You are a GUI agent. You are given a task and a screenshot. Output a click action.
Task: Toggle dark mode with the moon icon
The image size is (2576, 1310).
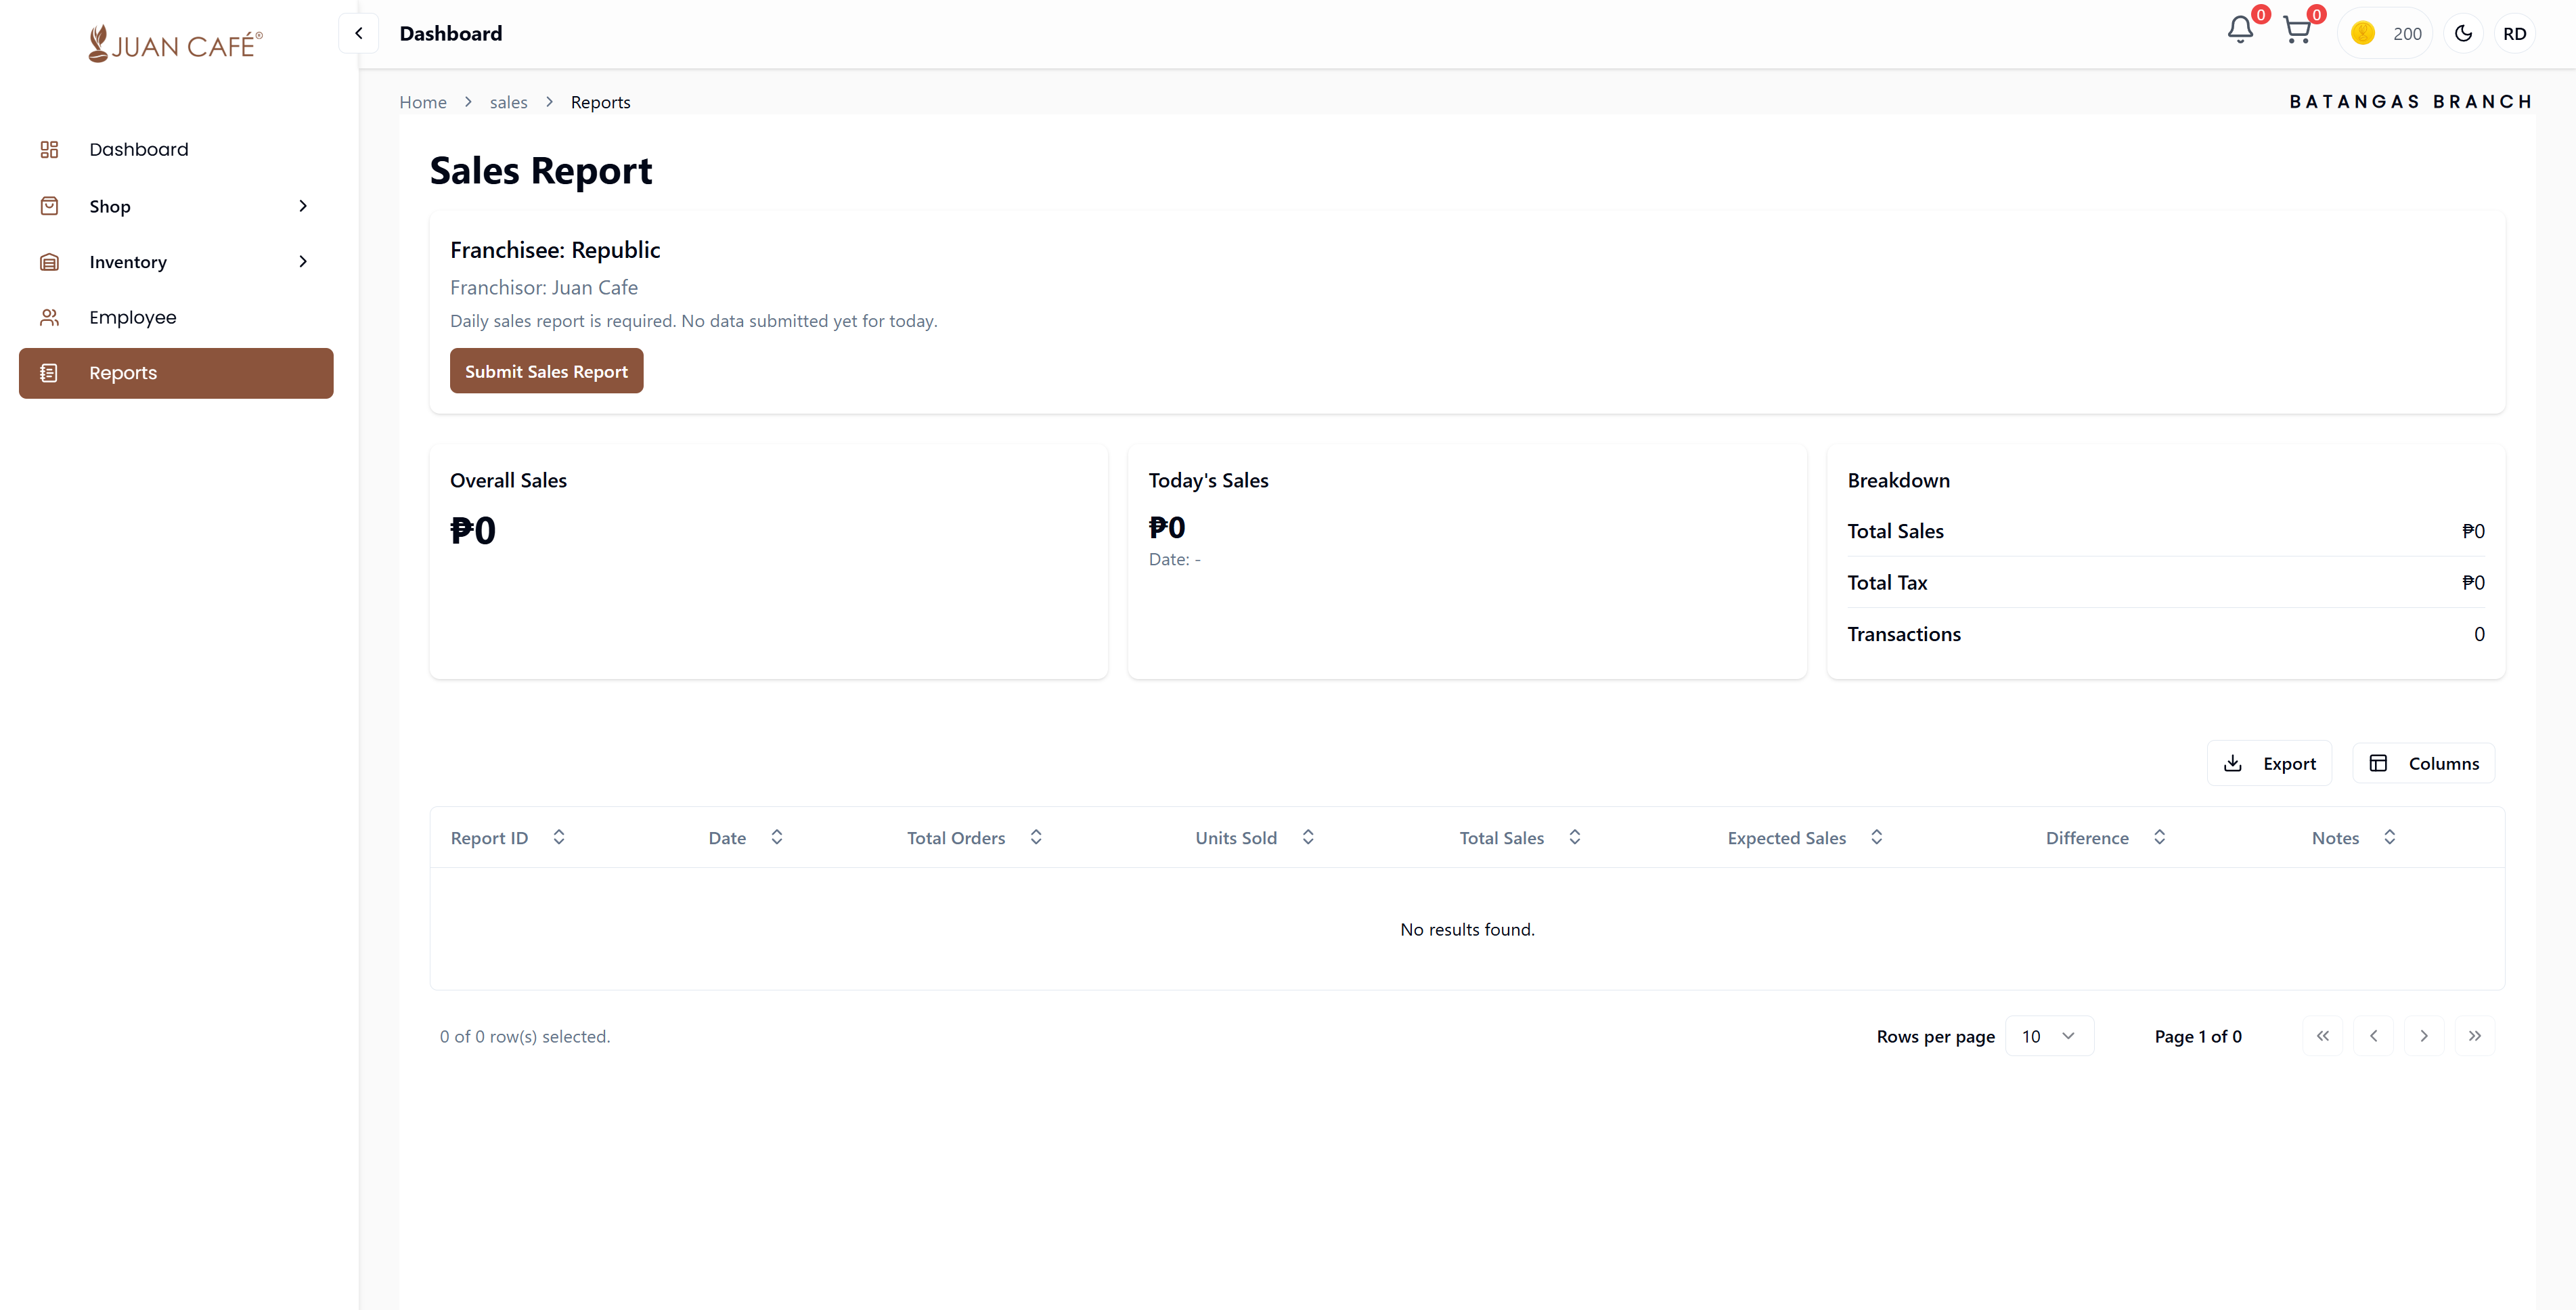2463,33
